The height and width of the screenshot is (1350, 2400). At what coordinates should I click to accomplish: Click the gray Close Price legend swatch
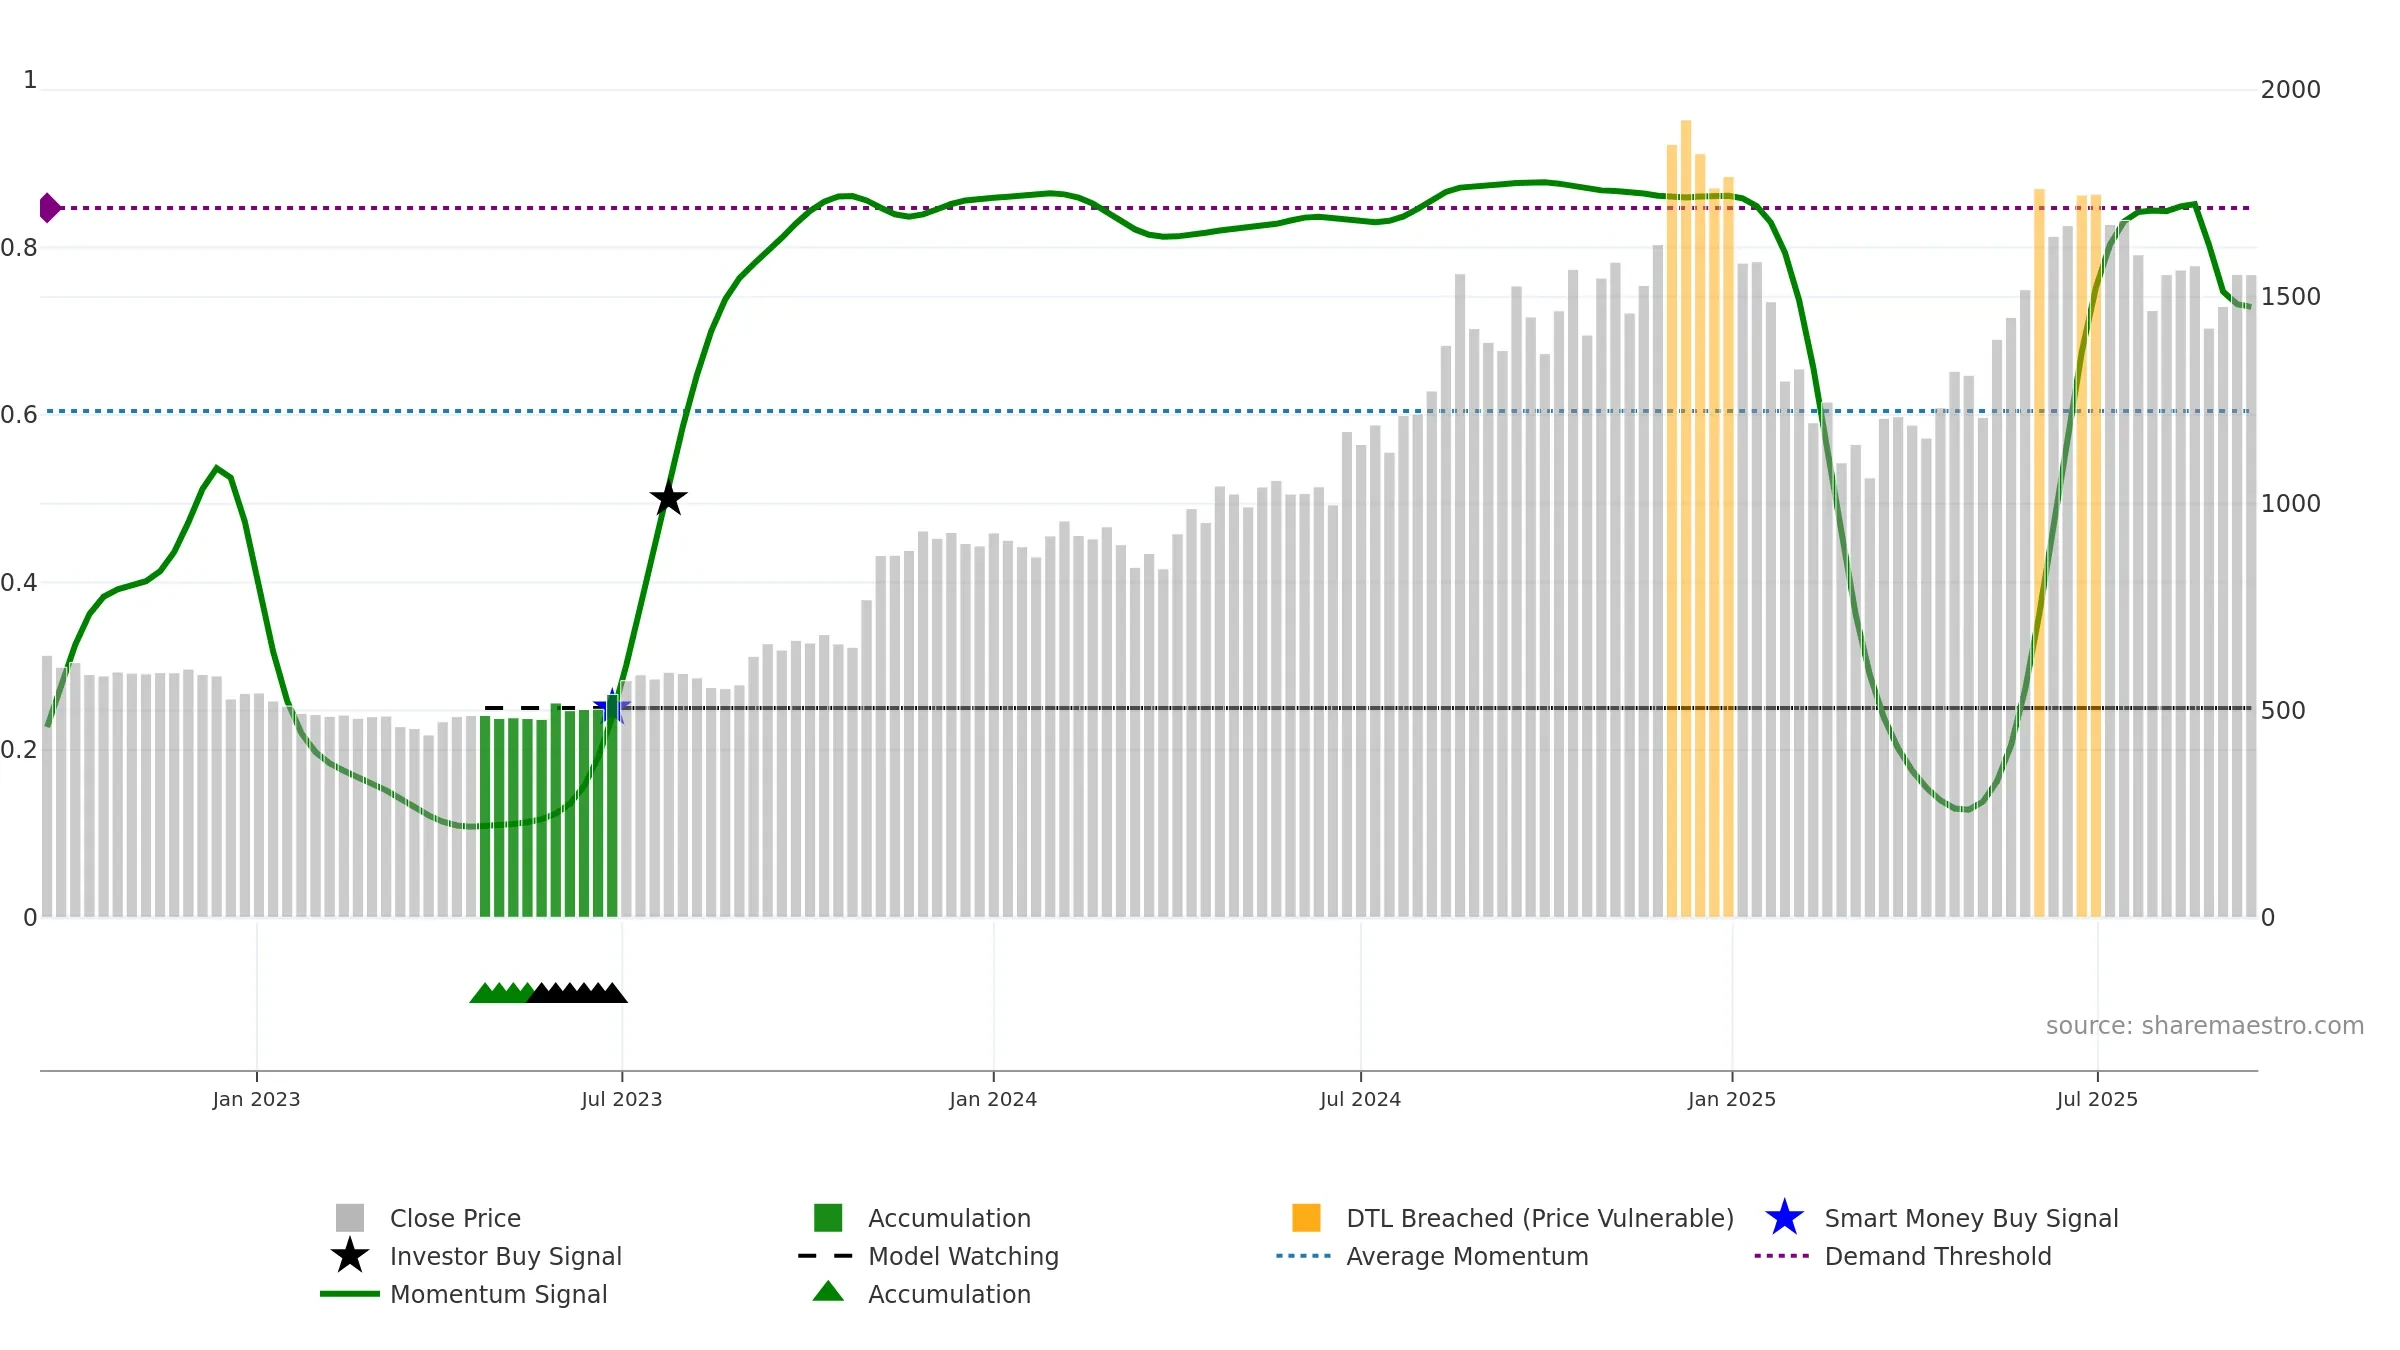click(350, 1218)
